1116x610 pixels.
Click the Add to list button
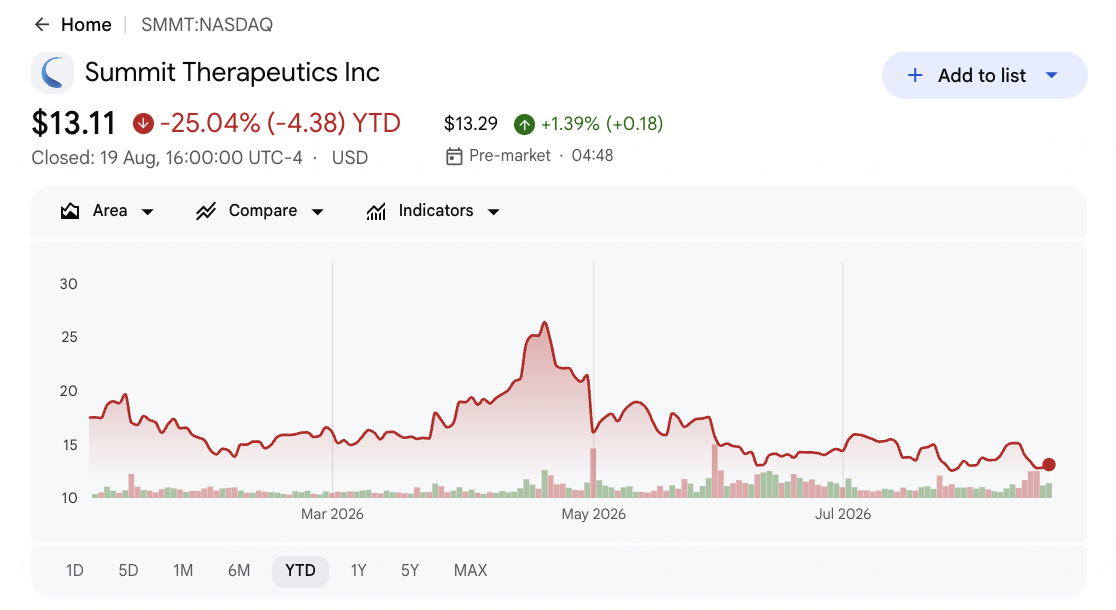click(x=984, y=75)
